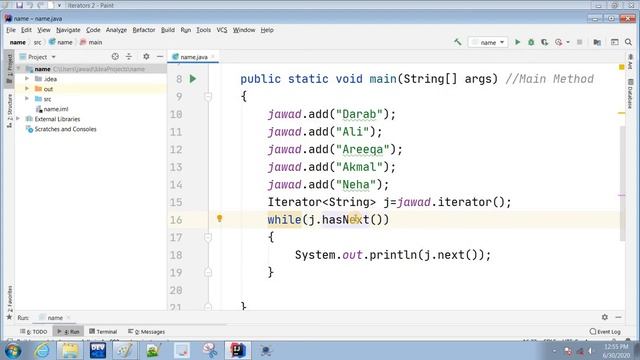Open the Project panel settings gear
Viewport: 640px width, 360px height.
pyautogui.click(x=146, y=57)
